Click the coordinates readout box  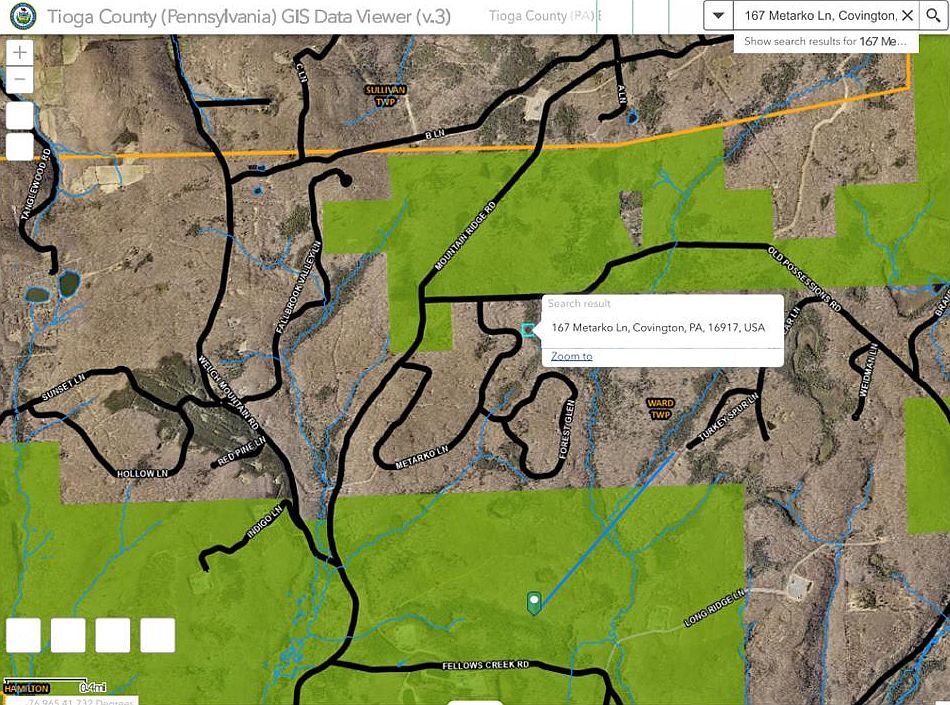click(x=68, y=700)
